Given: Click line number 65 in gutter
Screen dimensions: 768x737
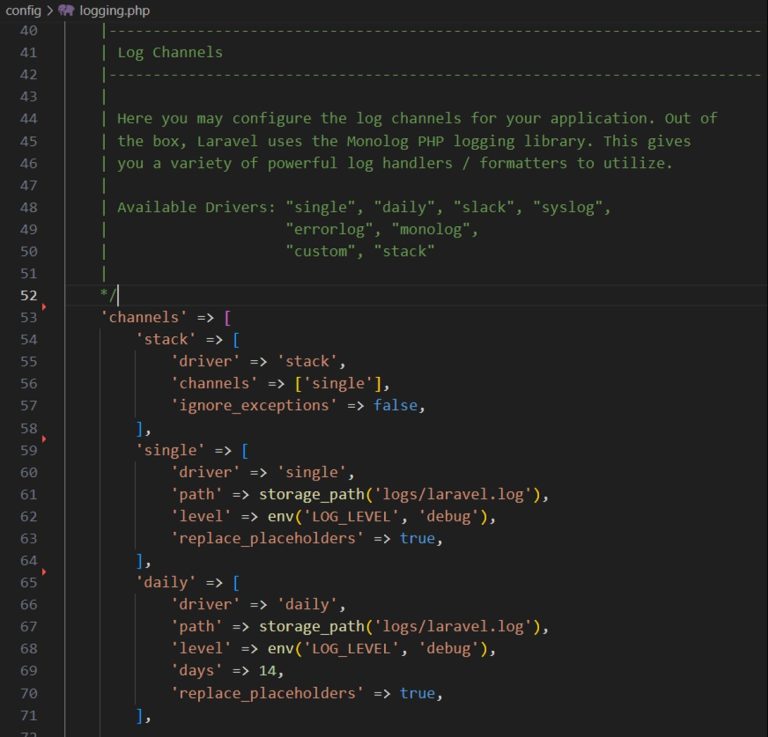Looking at the screenshot, I should tap(28, 582).
